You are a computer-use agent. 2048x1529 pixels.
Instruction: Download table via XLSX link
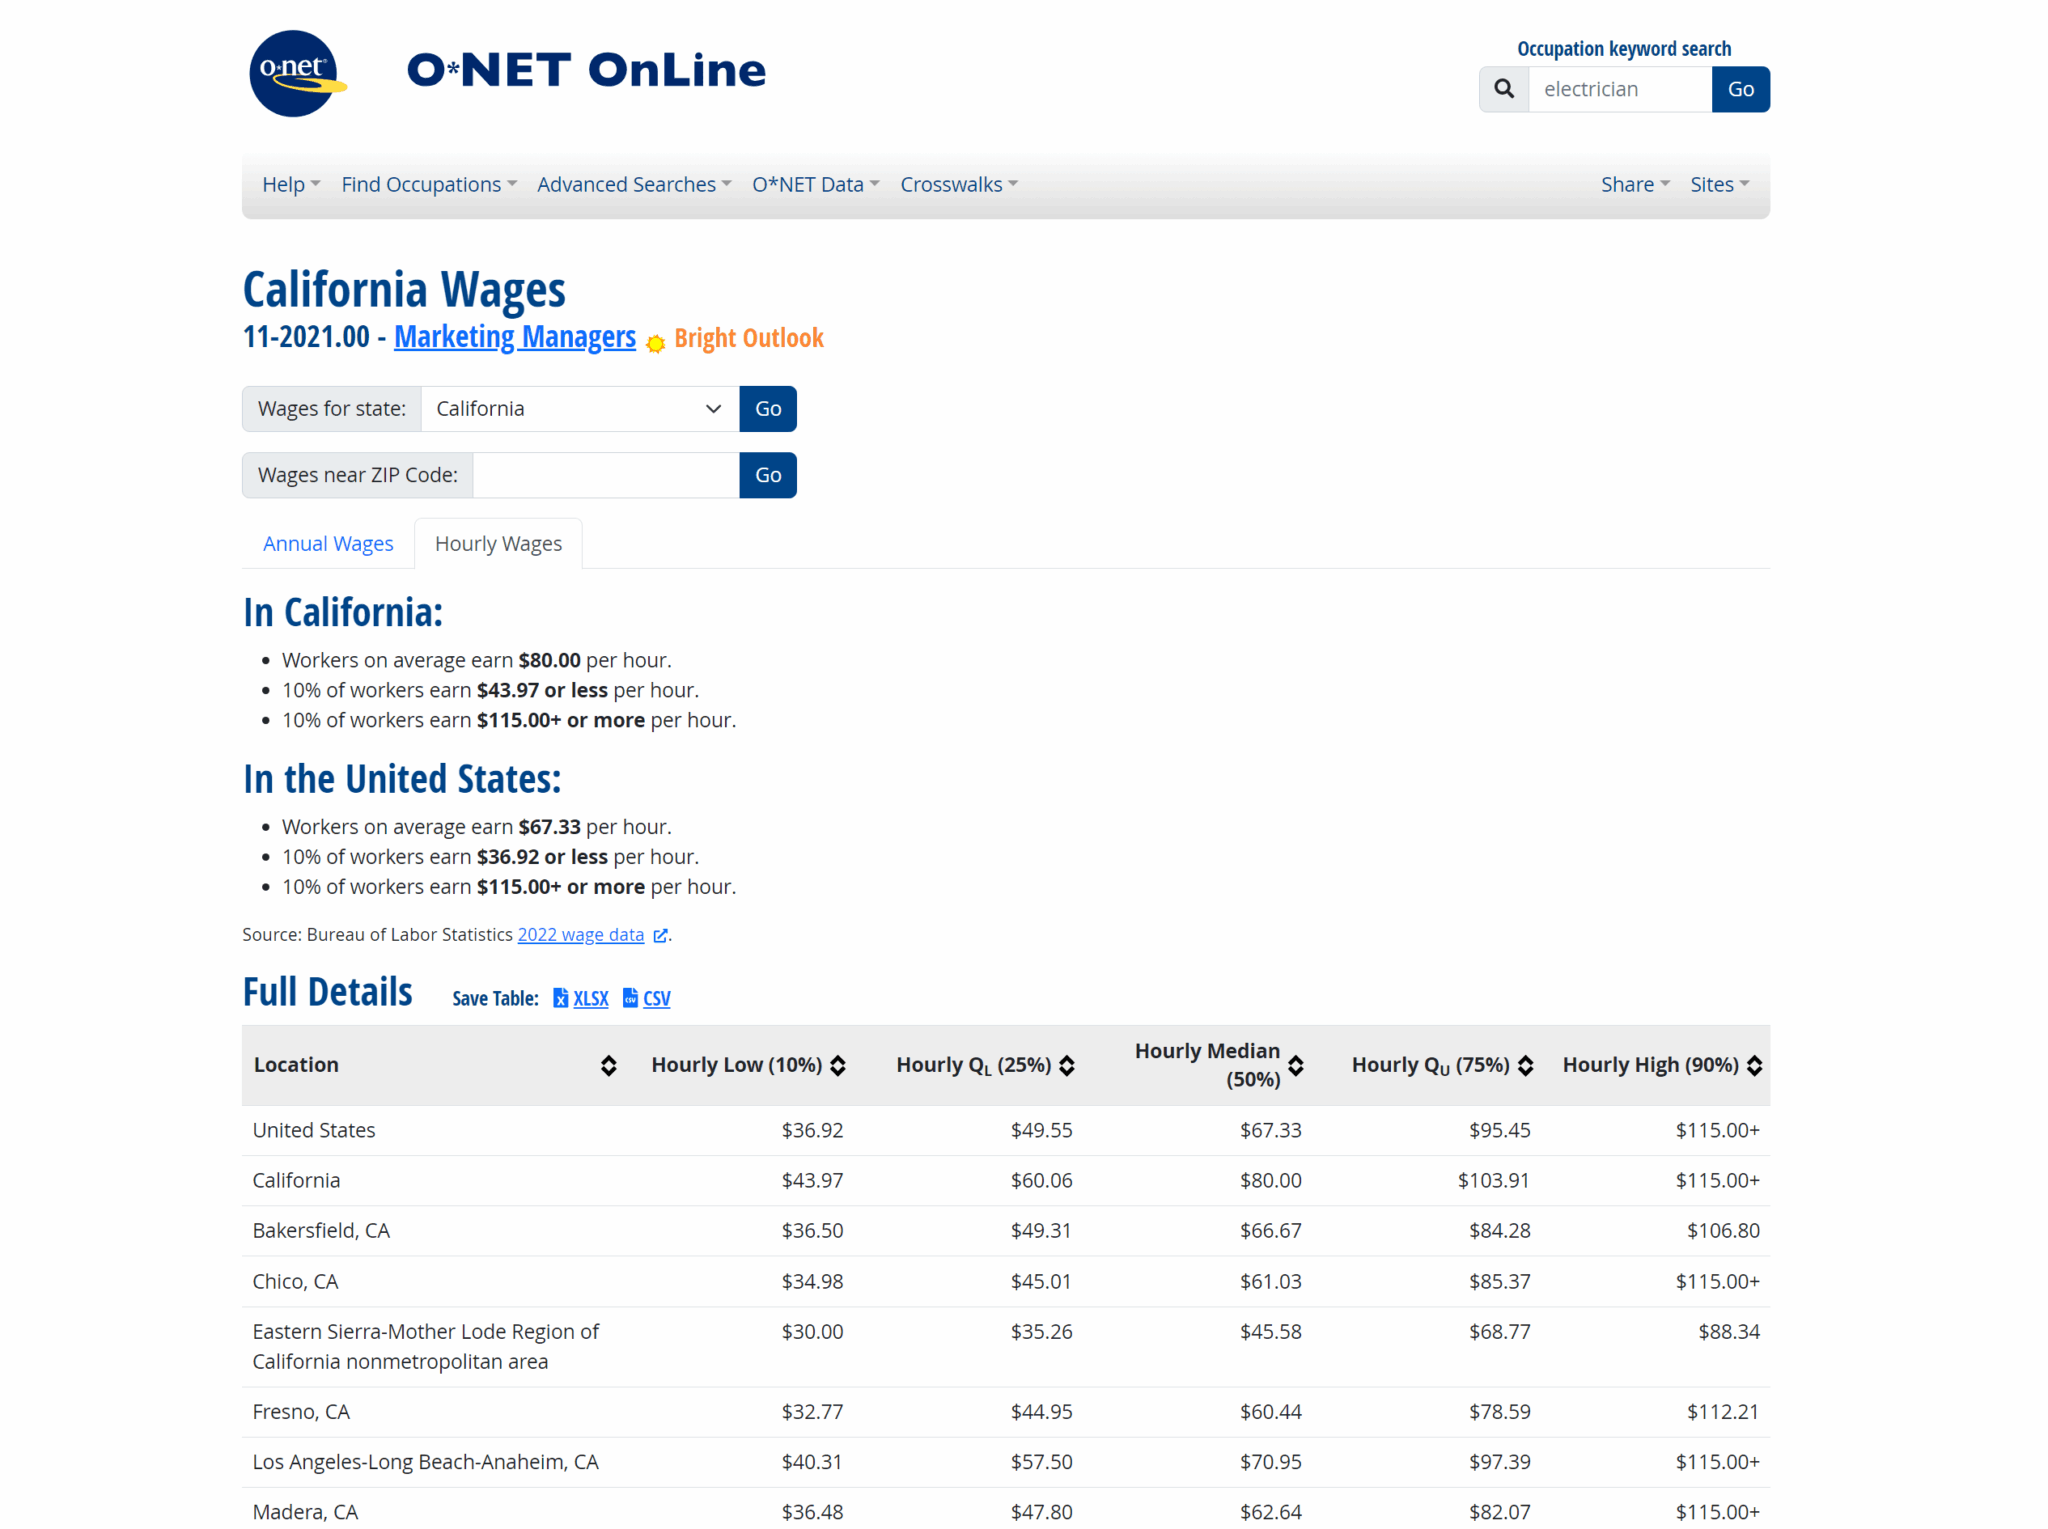(x=590, y=998)
